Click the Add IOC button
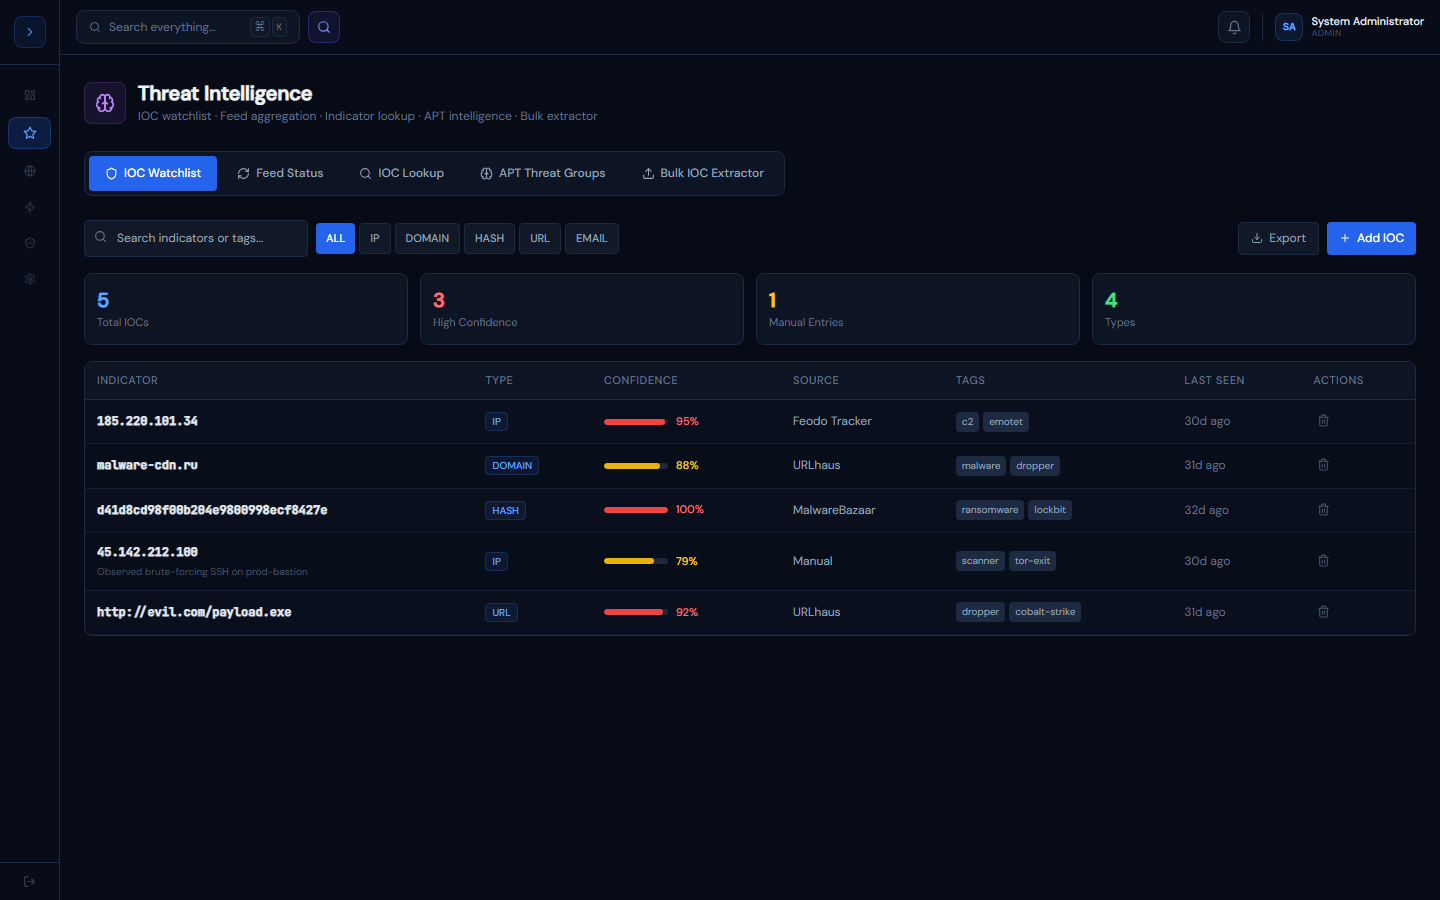The width and height of the screenshot is (1440, 900). pos(1371,238)
